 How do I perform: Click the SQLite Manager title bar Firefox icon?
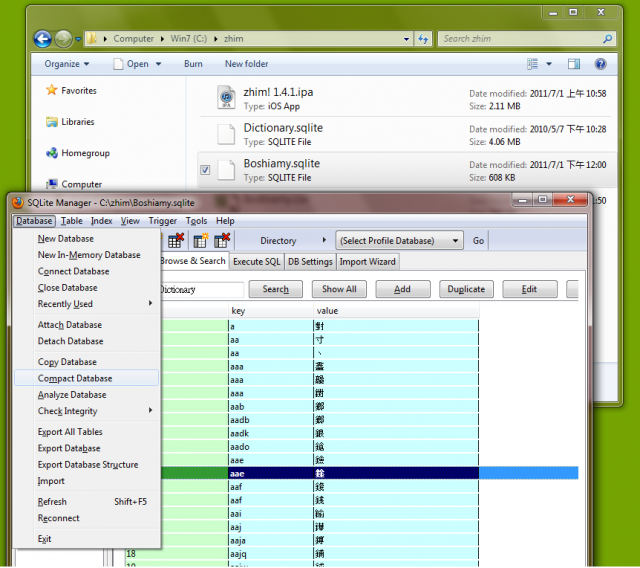pyautogui.click(x=18, y=202)
